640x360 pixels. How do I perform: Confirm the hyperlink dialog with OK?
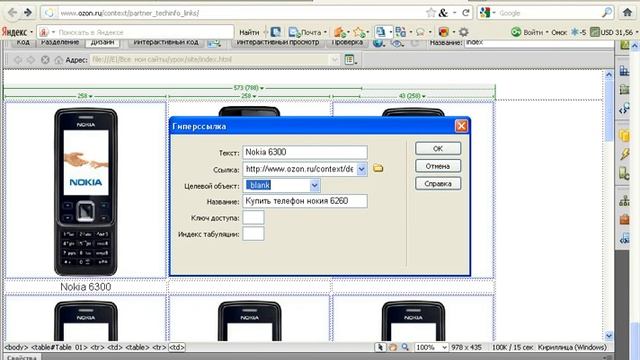point(438,149)
